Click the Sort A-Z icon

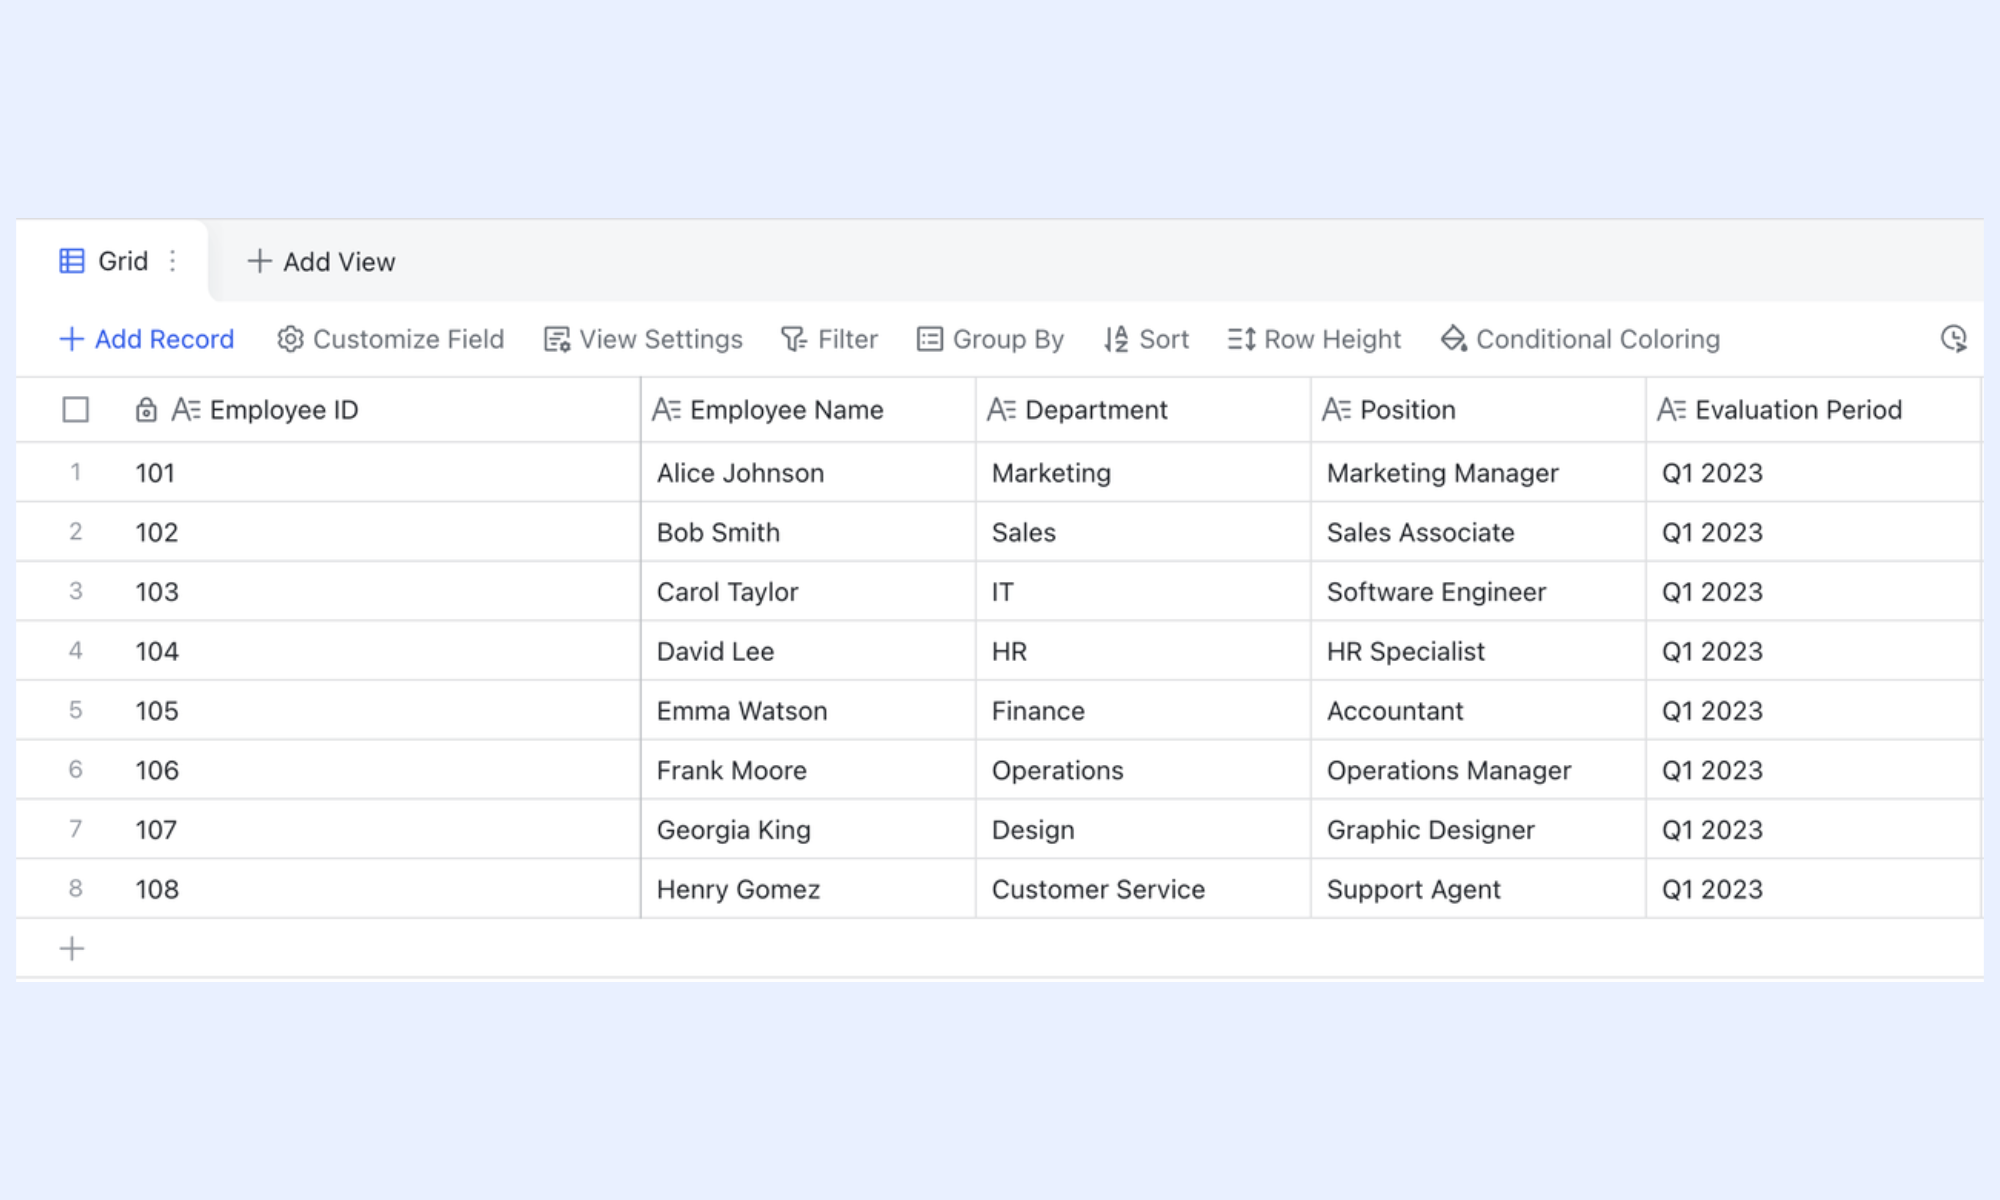[x=1116, y=339]
